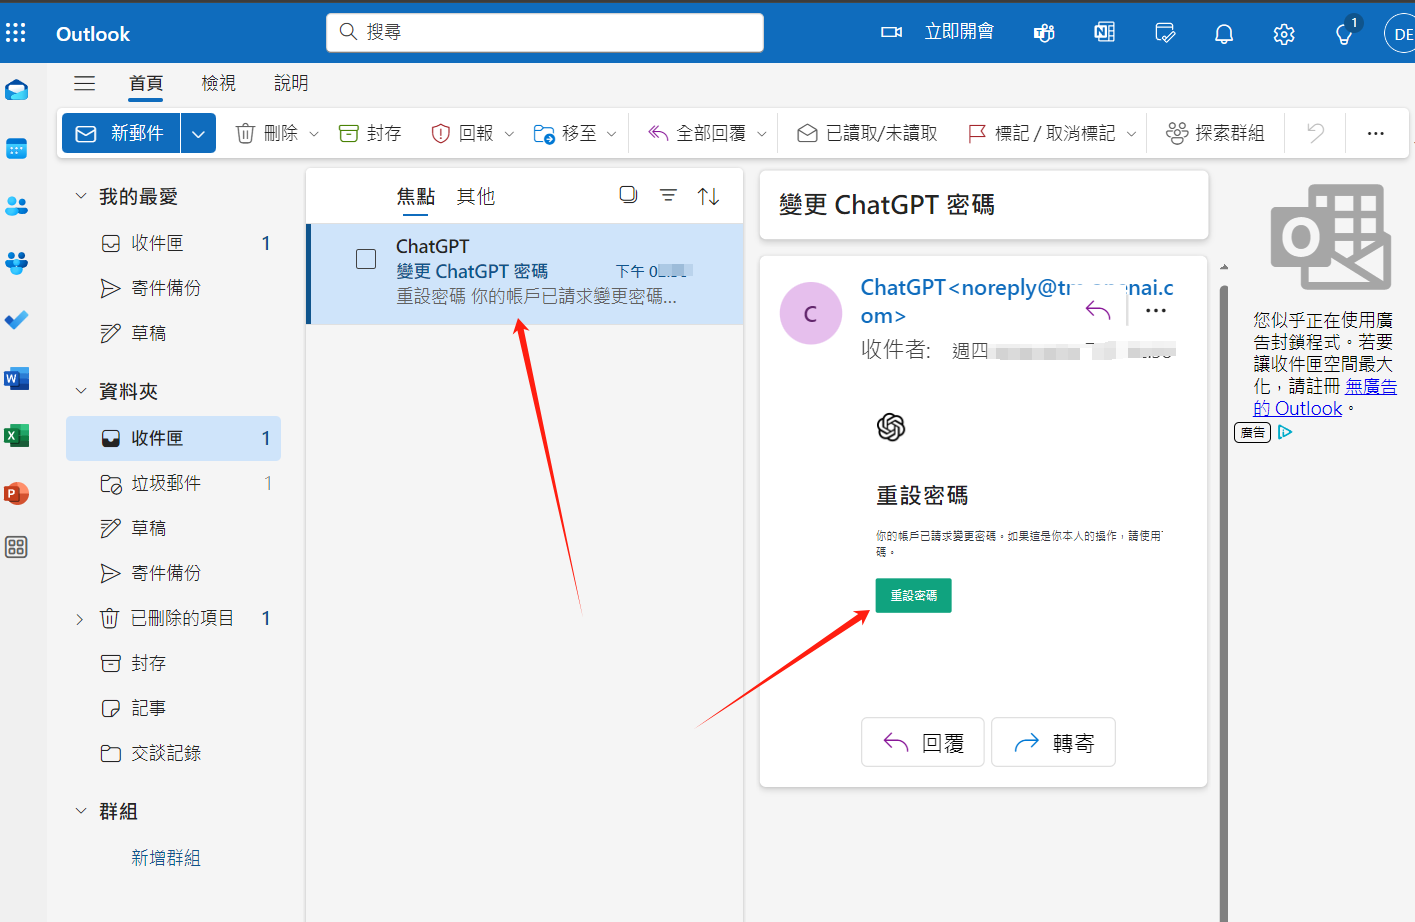1415x922 pixels.
Task: Click the AdChoices icon next to 廣告
Action: pos(1285,432)
